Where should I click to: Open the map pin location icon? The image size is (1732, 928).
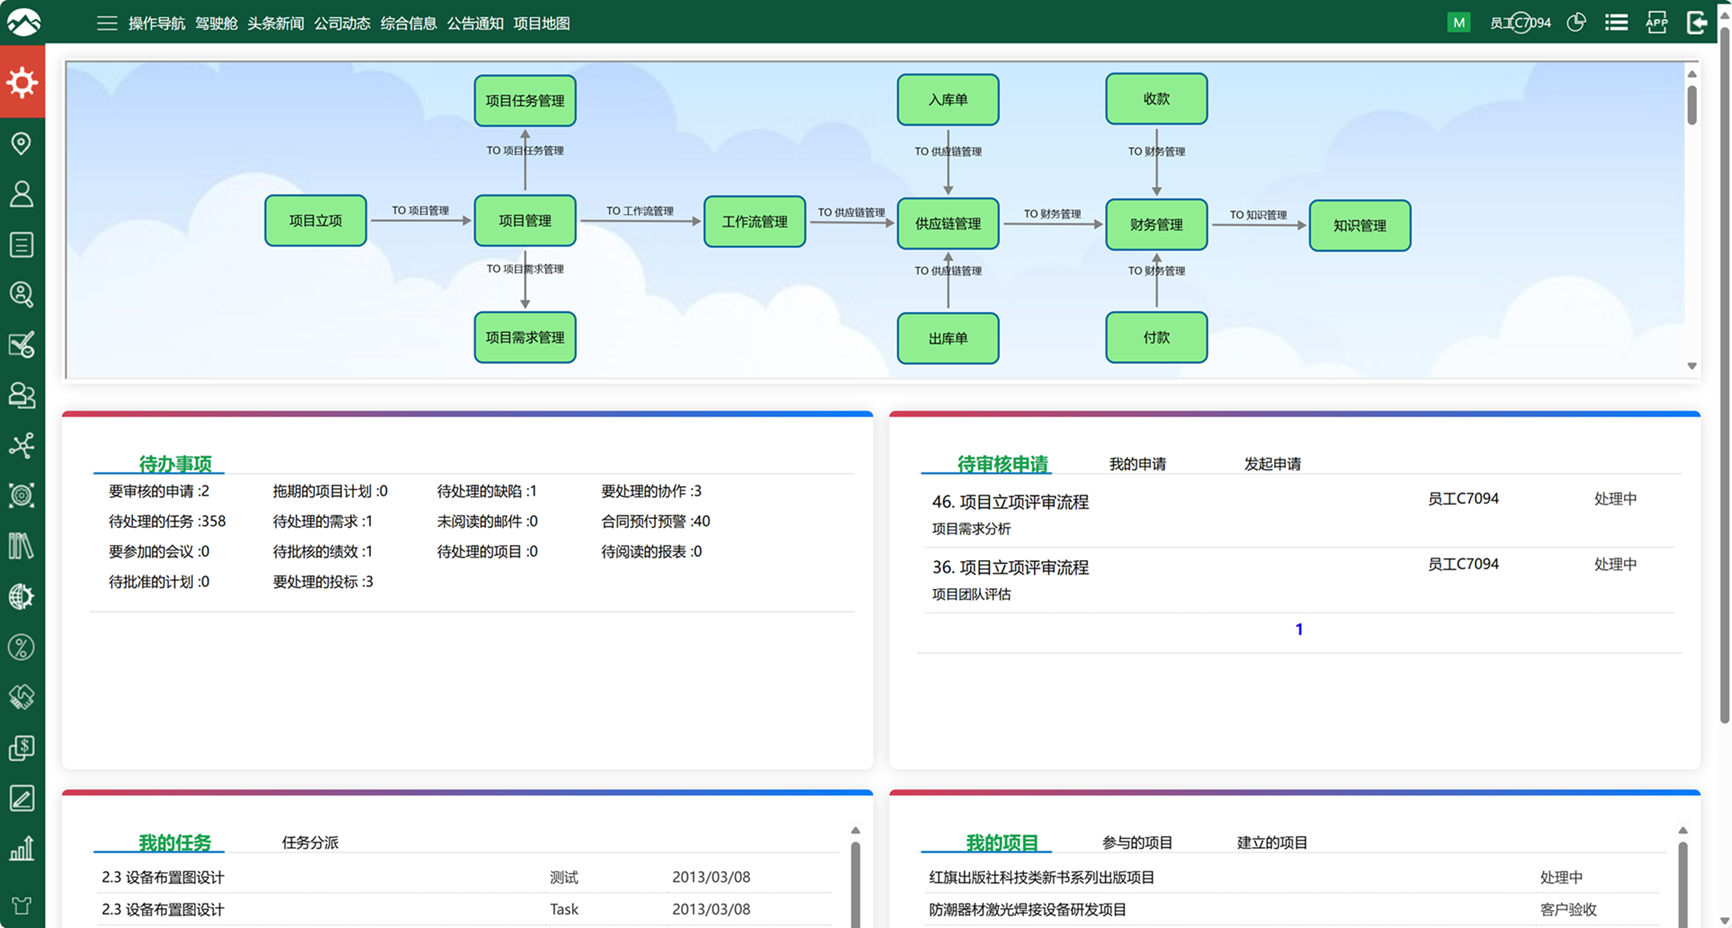[21, 144]
